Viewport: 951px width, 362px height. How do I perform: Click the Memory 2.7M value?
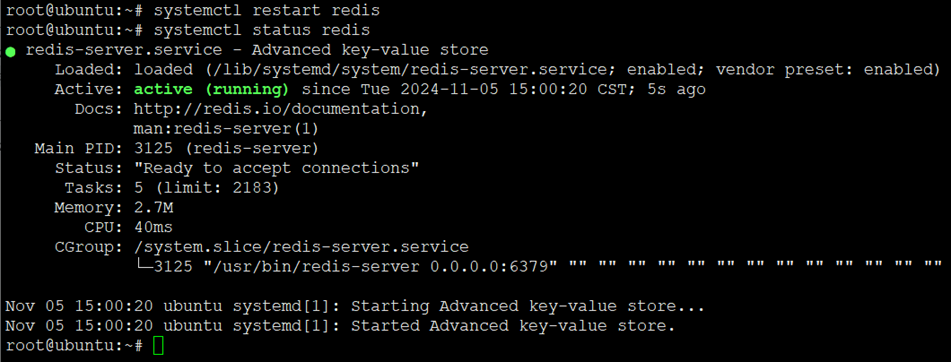point(153,208)
